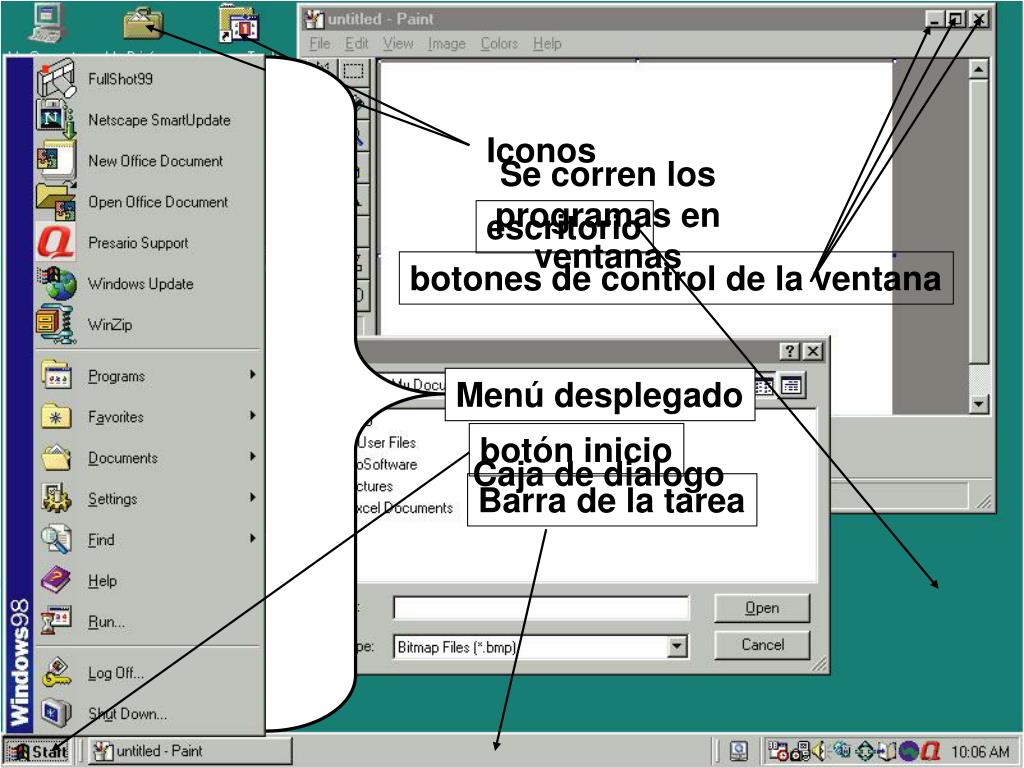This screenshot has height=768, width=1024.
Task: Choose New Office Document in Start menu
Action: [148, 161]
